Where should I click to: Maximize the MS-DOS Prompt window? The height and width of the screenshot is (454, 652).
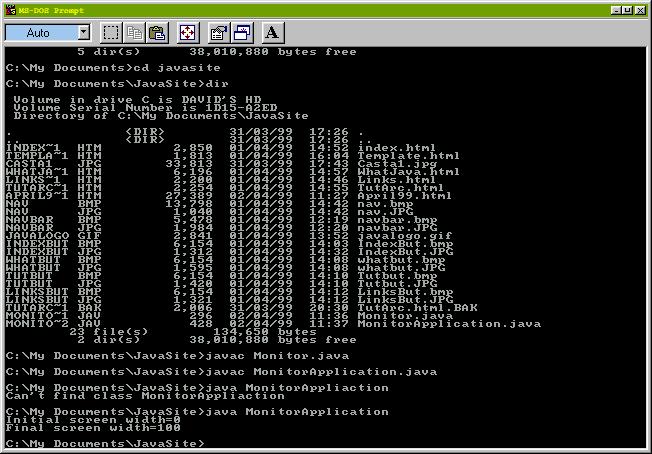tap(628, 10)
